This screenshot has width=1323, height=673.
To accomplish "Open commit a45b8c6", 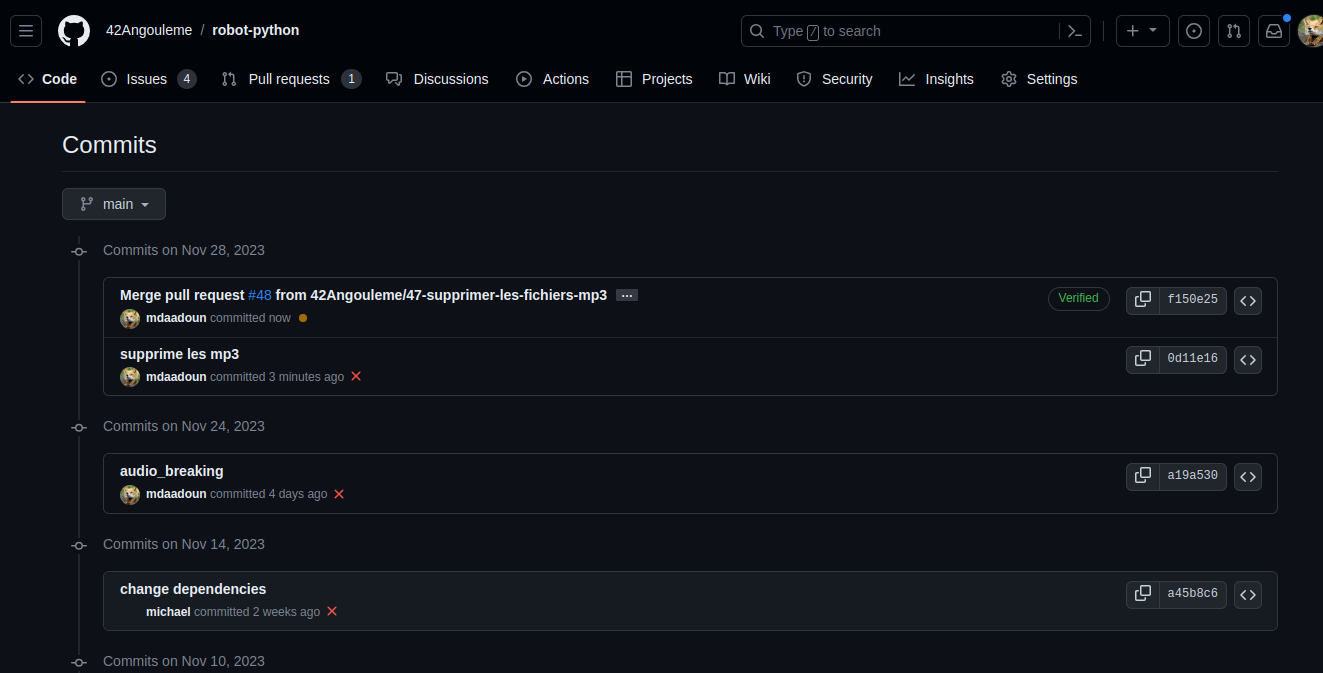I will (x=1193, y=594).
